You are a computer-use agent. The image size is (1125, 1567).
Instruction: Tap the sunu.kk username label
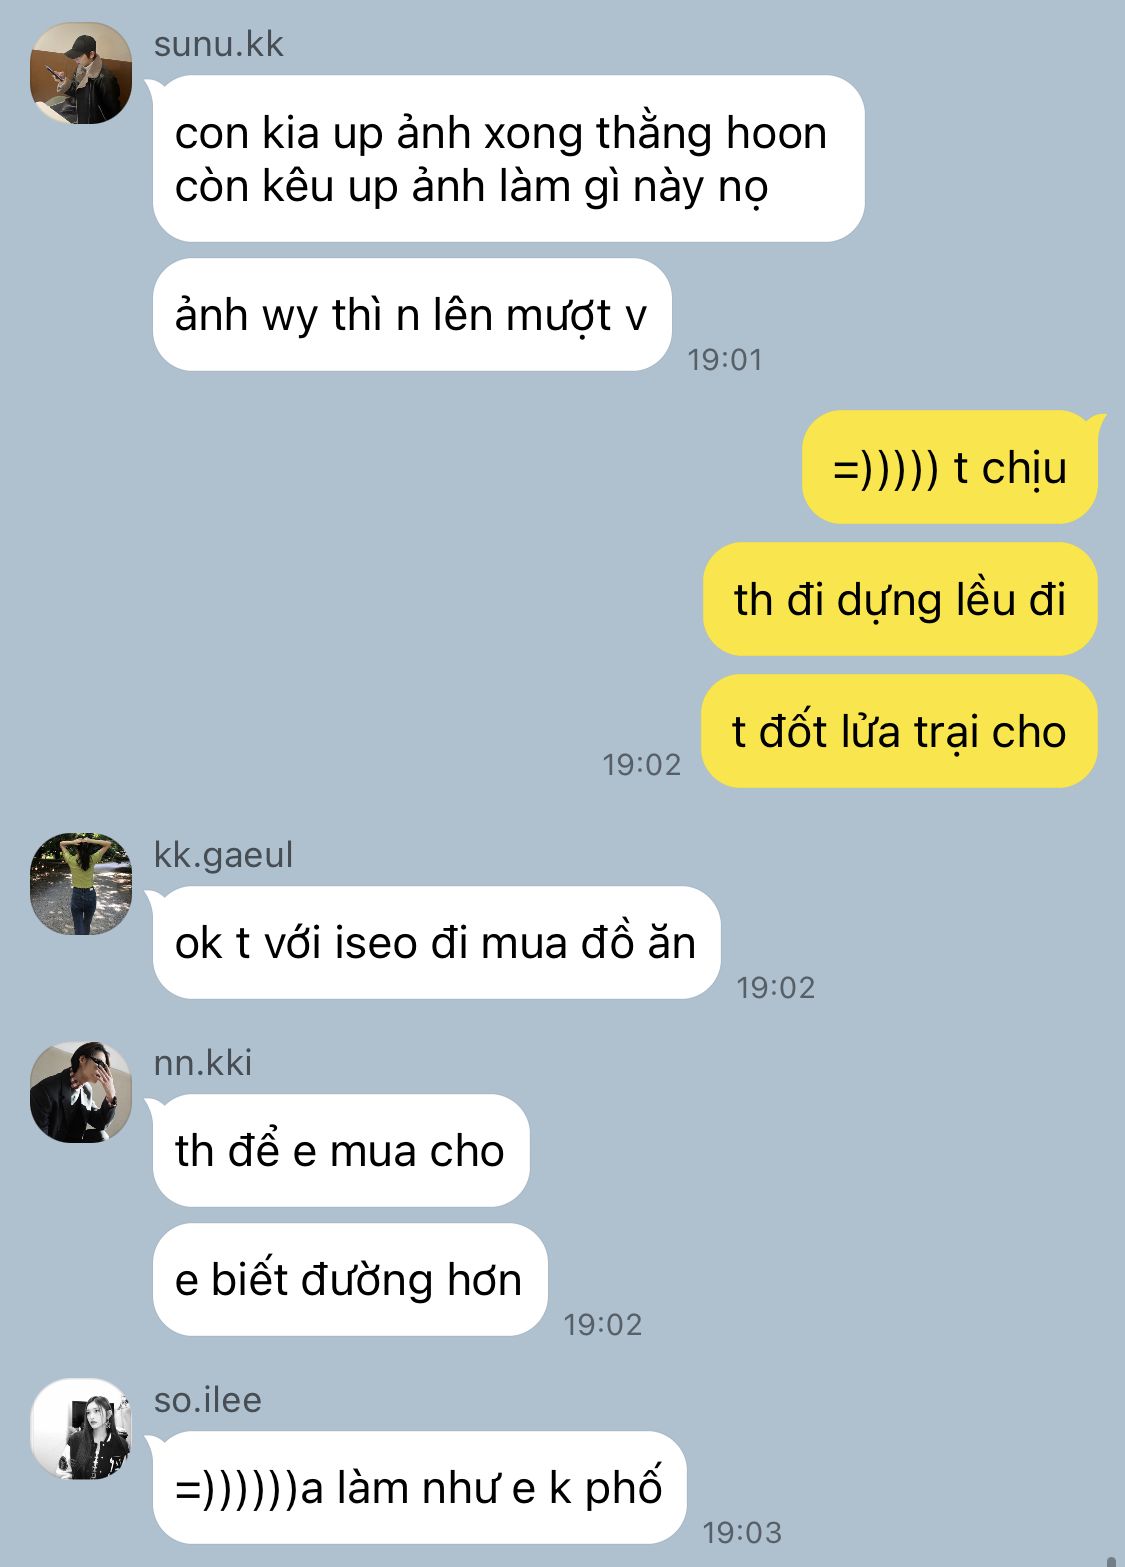click(219, 44)
